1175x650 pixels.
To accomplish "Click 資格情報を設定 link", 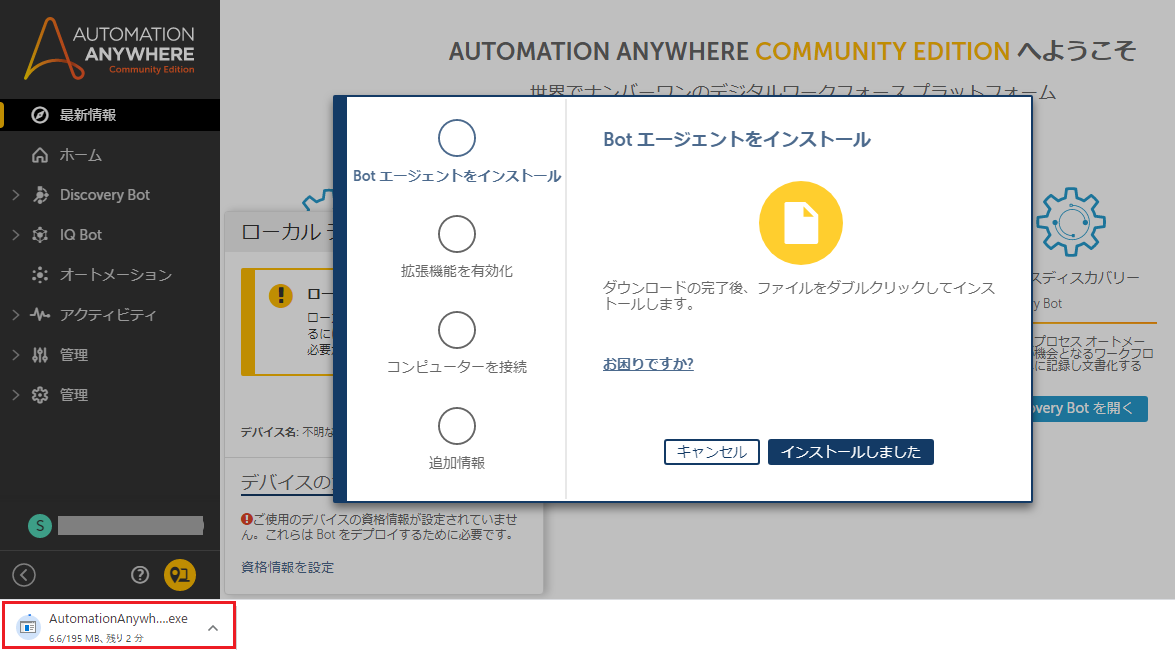I will coord(288,568).
